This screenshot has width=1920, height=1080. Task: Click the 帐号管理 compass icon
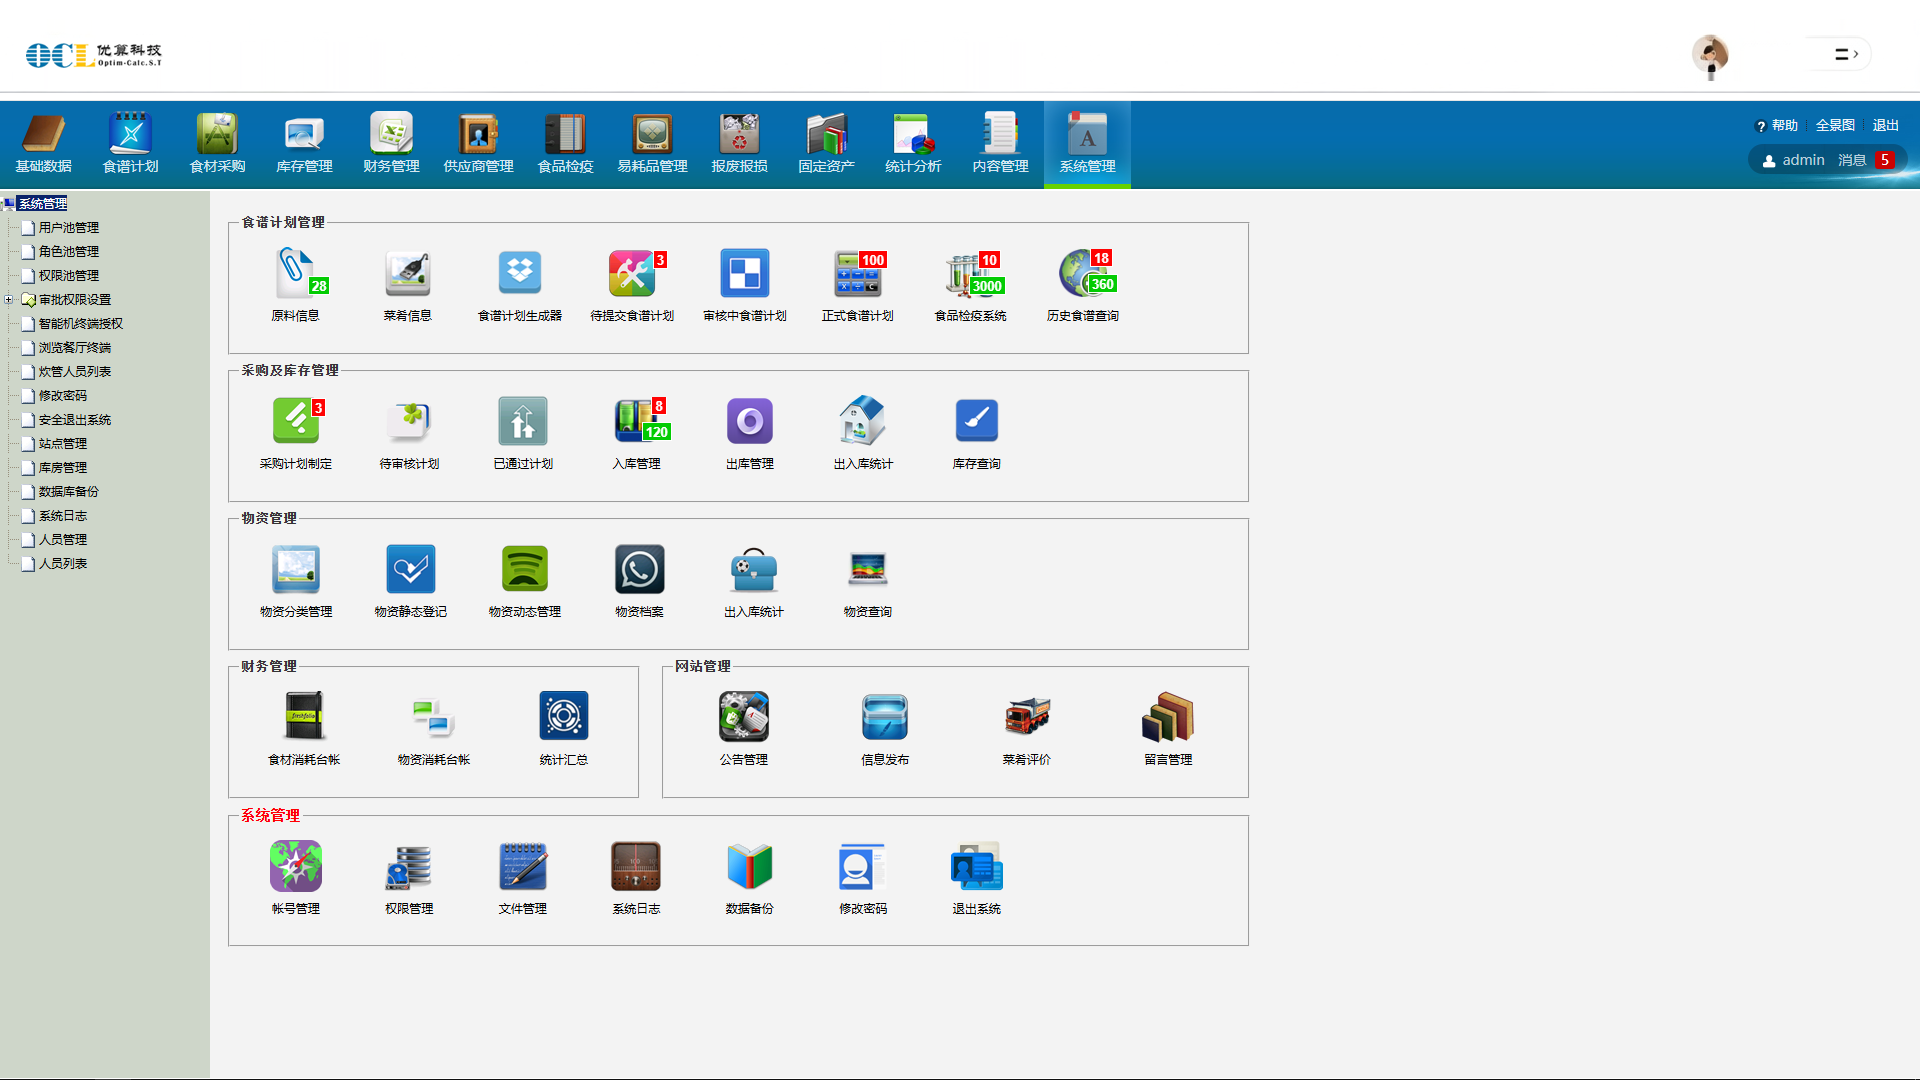[296, 866]
